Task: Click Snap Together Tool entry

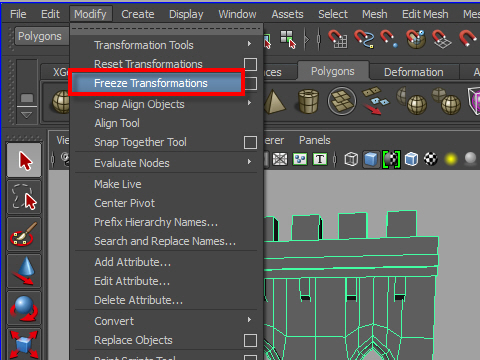Action: tap(140, 142)
